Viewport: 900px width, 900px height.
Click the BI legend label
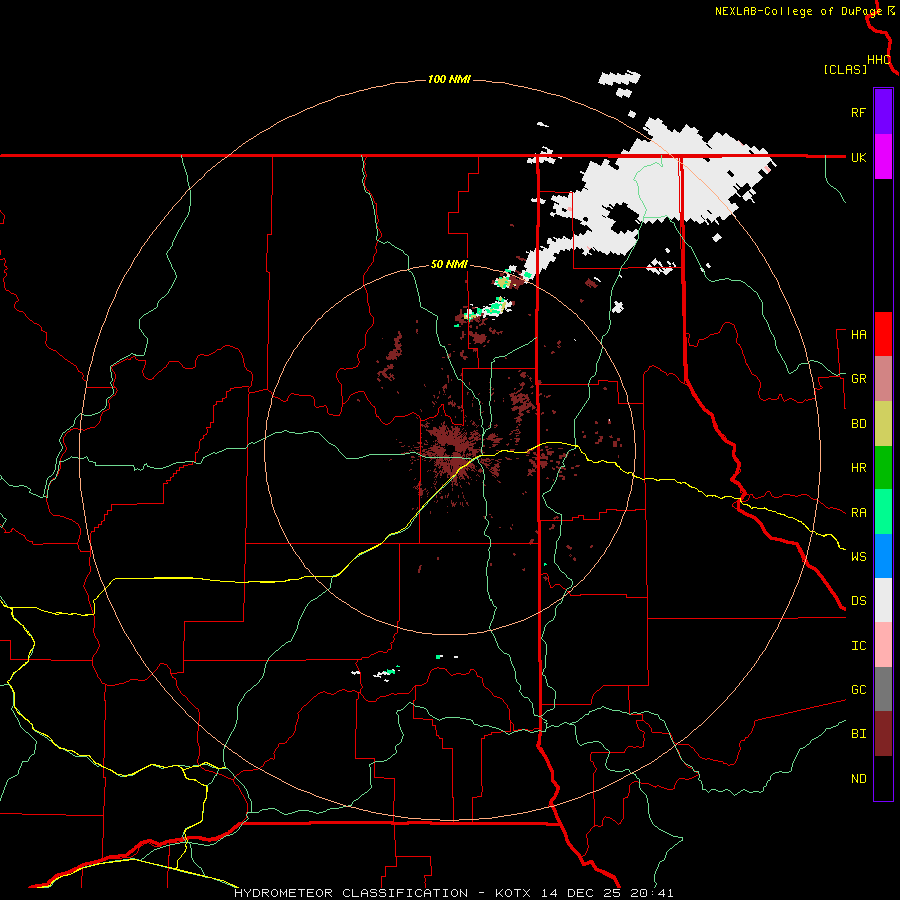858,734
